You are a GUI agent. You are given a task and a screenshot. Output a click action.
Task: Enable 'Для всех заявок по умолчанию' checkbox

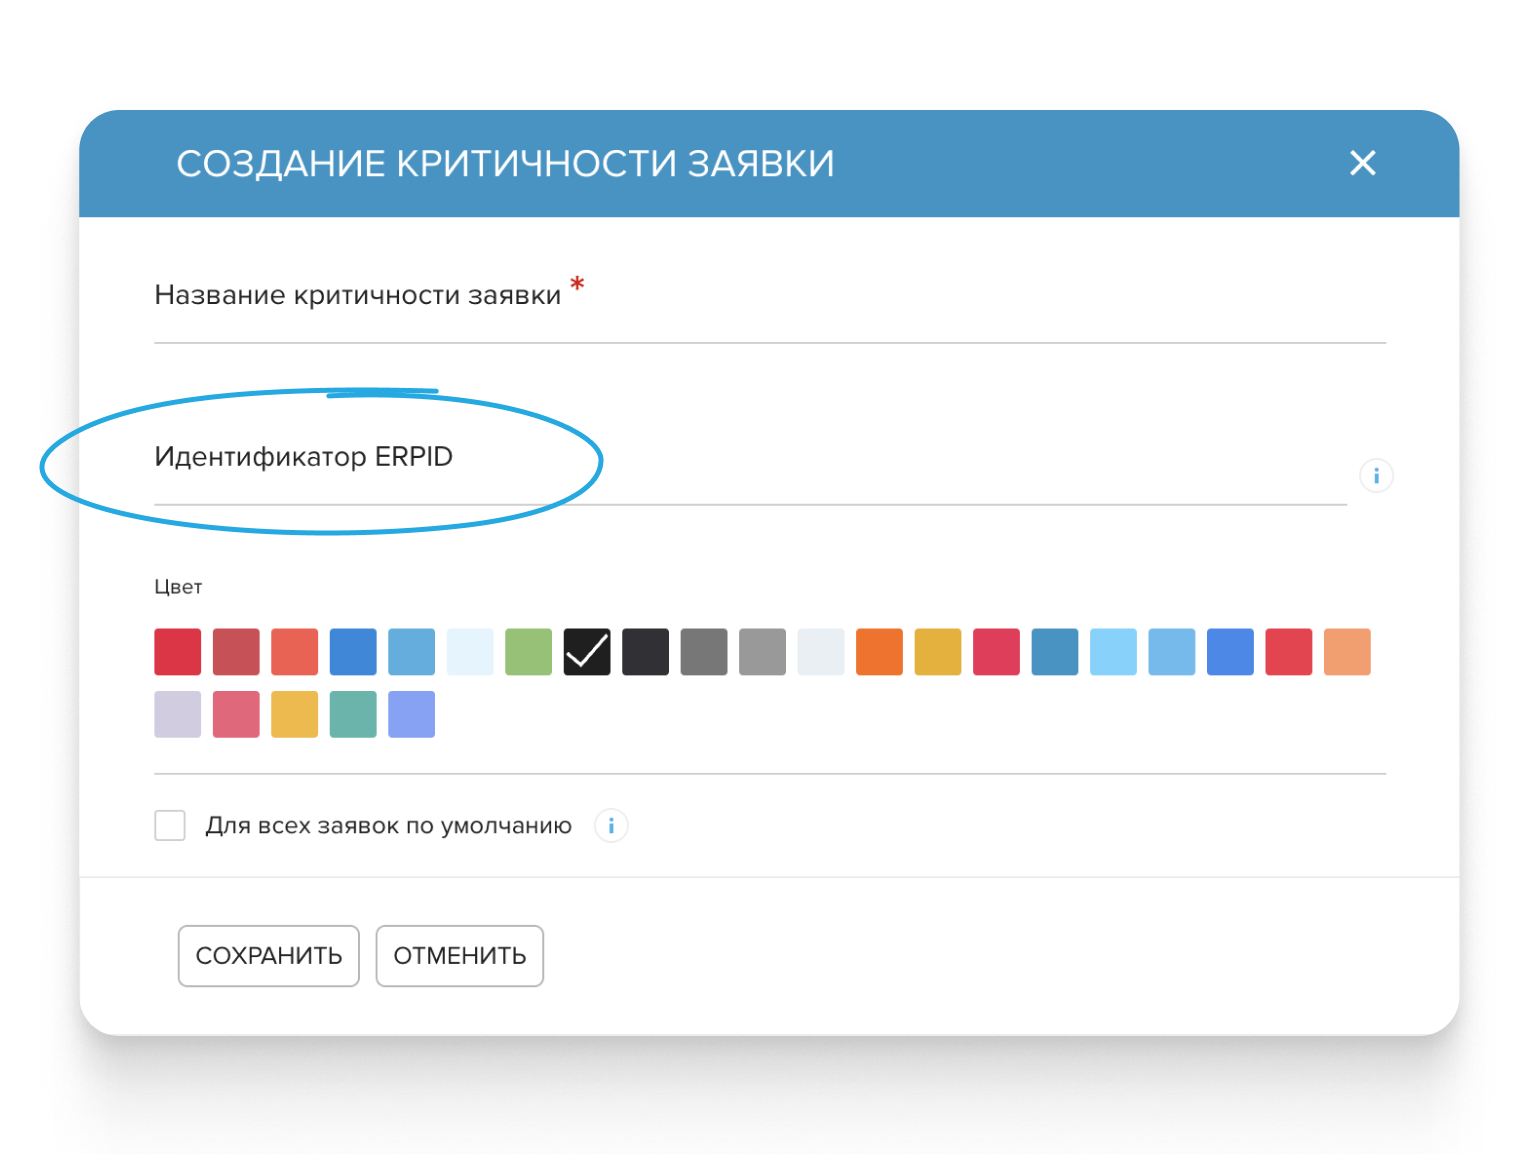(170, 826)
